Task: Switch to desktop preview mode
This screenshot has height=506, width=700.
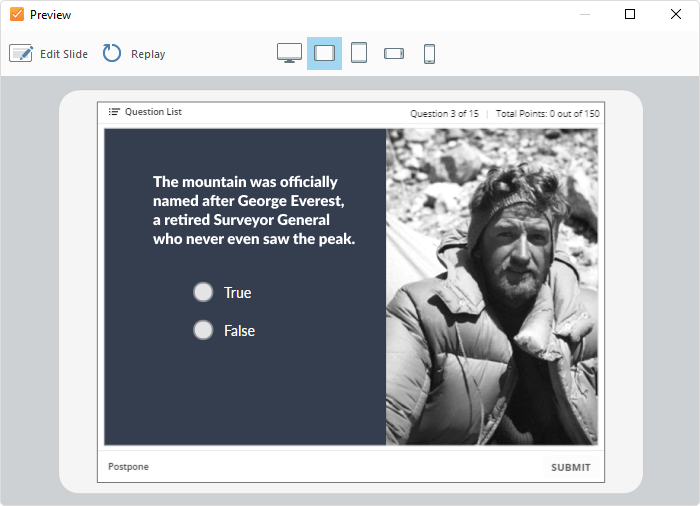Action: tap(289, 53)
